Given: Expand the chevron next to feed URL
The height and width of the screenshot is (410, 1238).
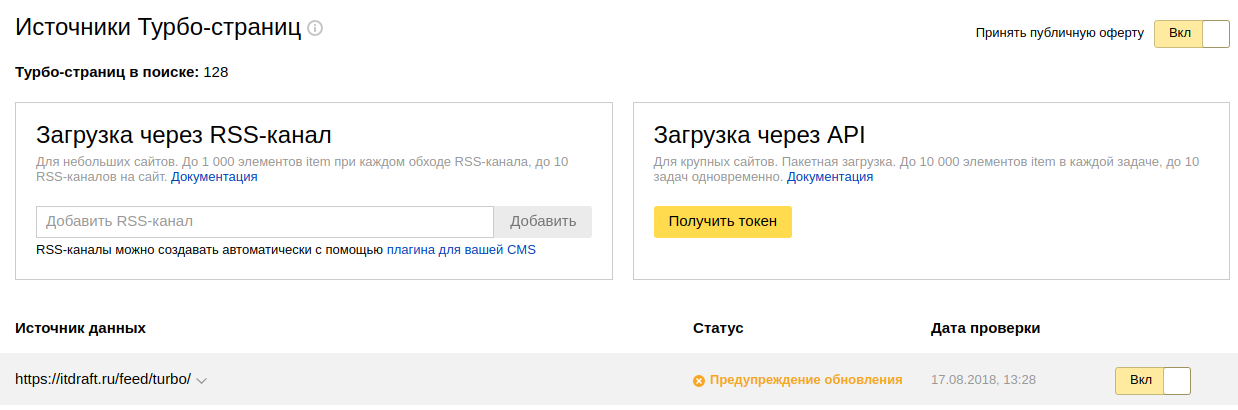Looking at the screenshot, I should click(202, 381).
